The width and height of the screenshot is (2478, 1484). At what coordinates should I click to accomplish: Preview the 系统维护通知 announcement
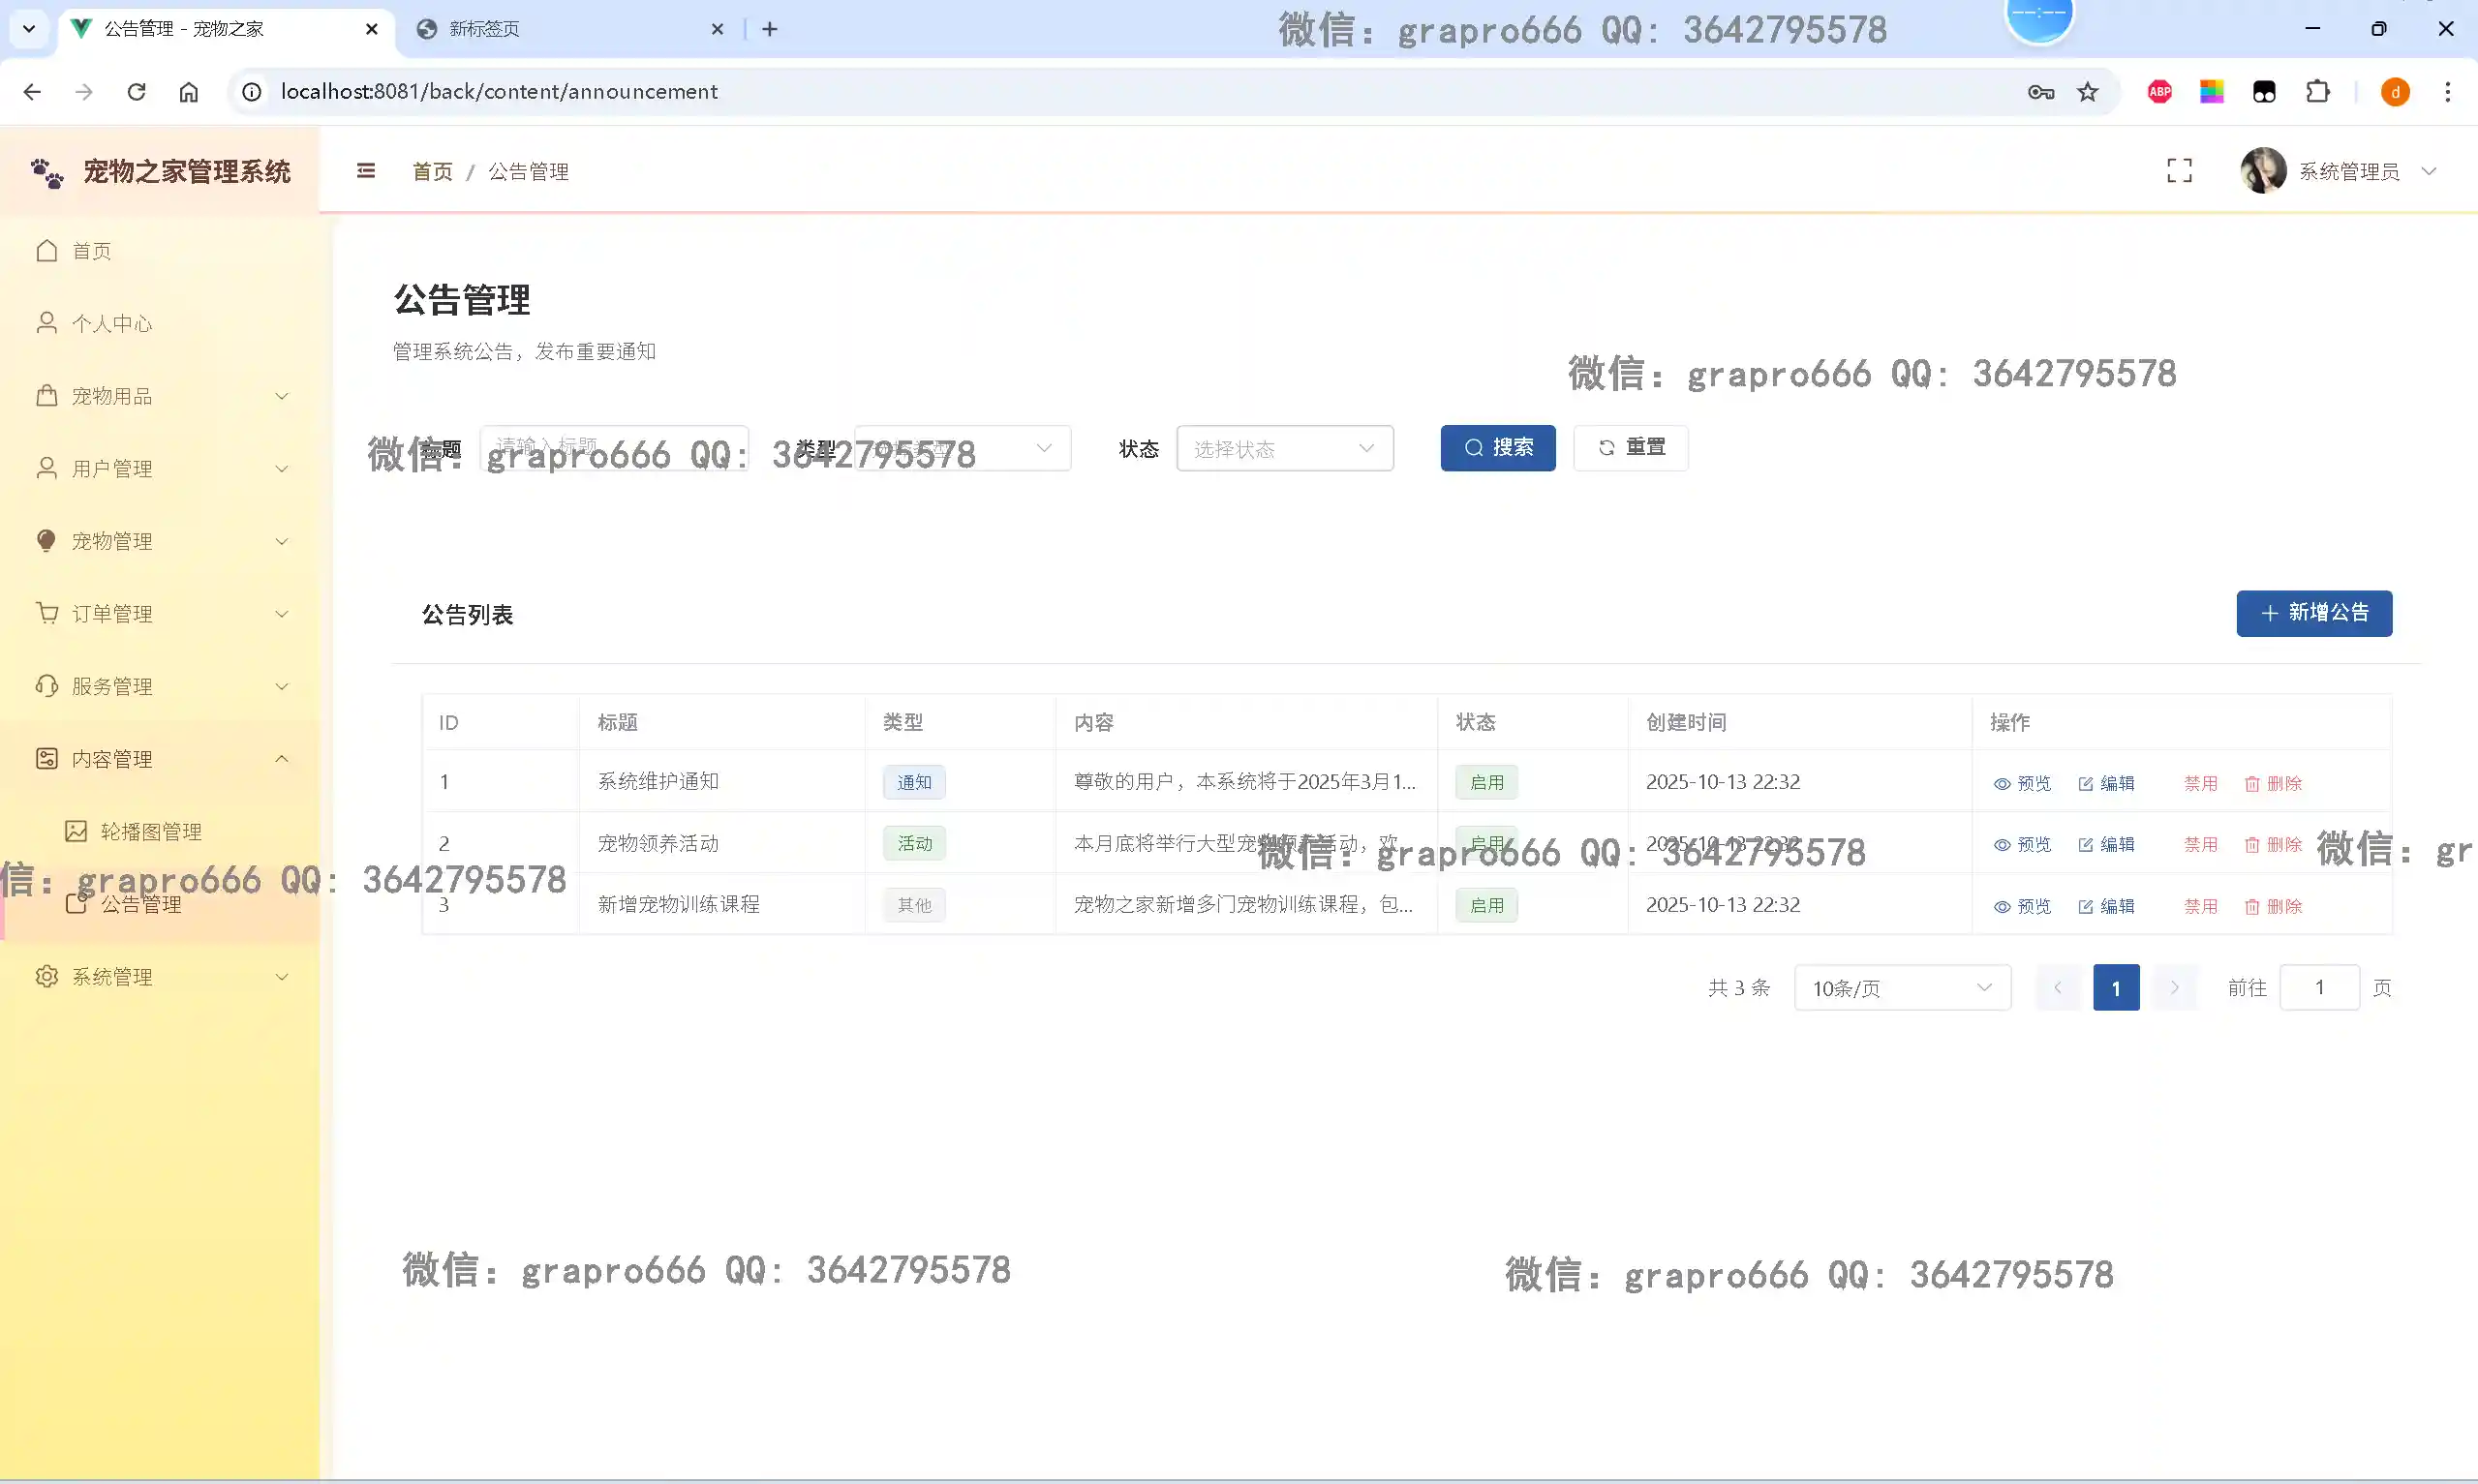pyautogui.click(x=2022, y=783)
